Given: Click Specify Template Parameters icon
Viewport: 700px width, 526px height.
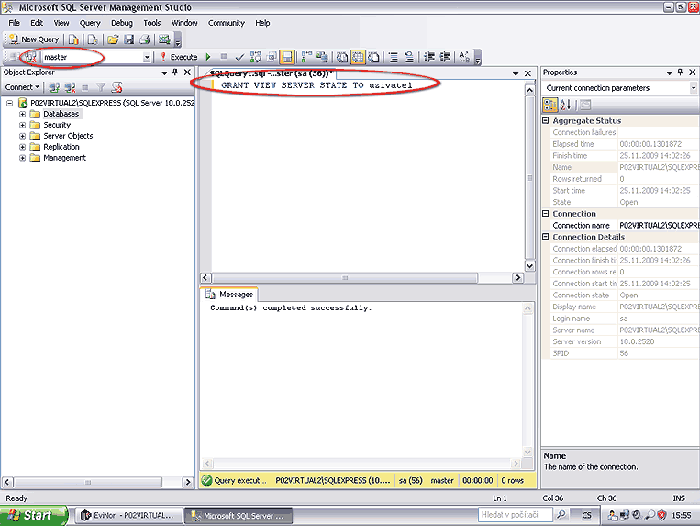Looking at the screenshot, I should tap(465, 57).
